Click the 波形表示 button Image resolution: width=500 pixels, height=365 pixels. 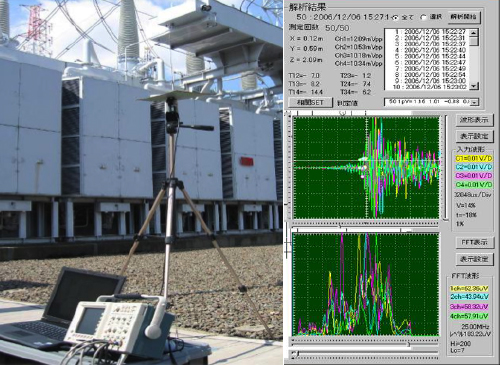(474, 120)
